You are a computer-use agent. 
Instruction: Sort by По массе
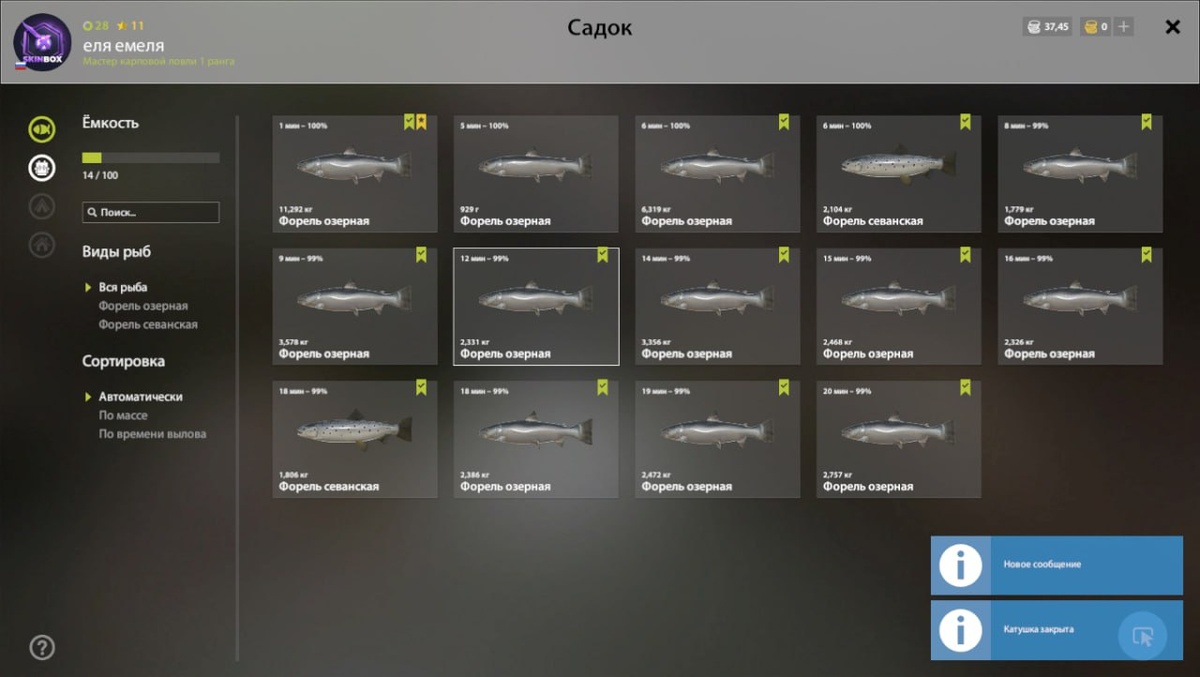123,415
